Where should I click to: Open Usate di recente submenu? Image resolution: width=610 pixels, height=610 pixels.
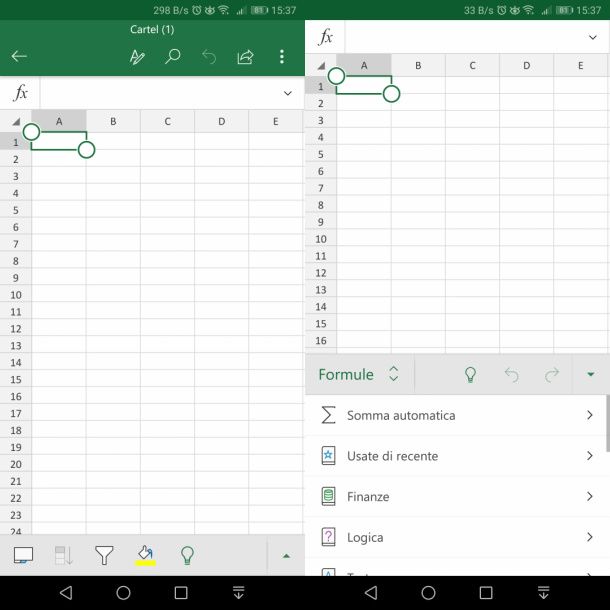point(456,456)
